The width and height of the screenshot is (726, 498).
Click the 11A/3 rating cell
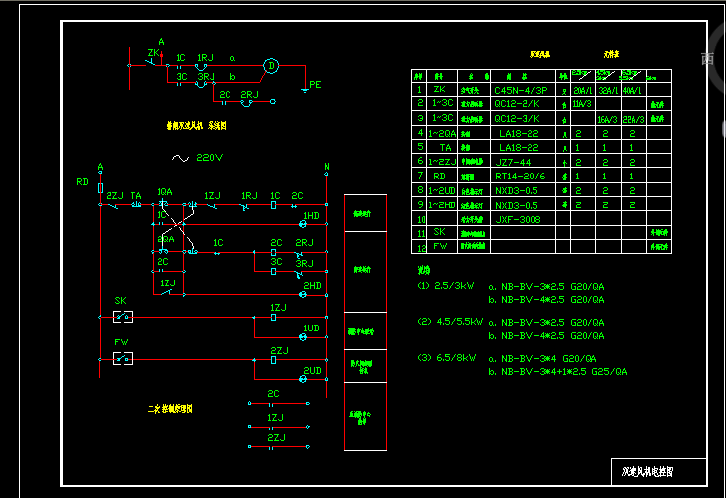point(582,104)
